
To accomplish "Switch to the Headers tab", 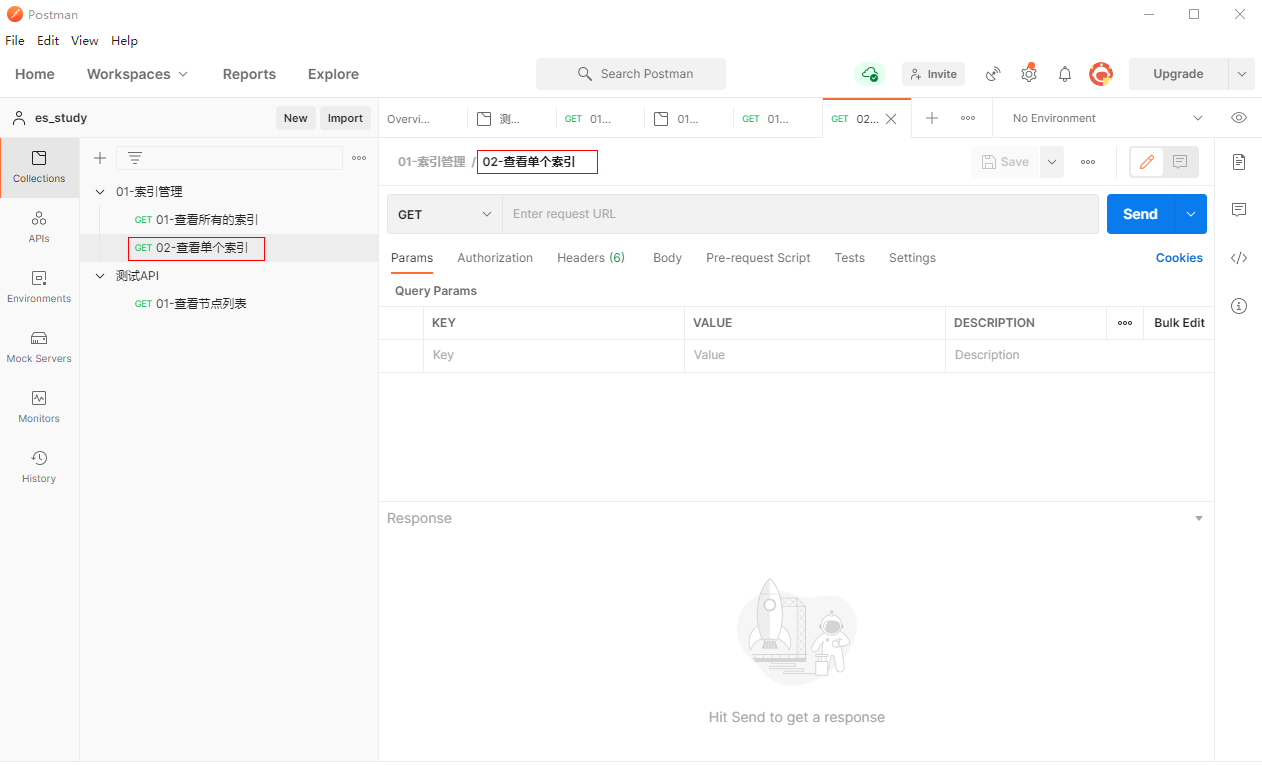I will click(x=590, y=258).
